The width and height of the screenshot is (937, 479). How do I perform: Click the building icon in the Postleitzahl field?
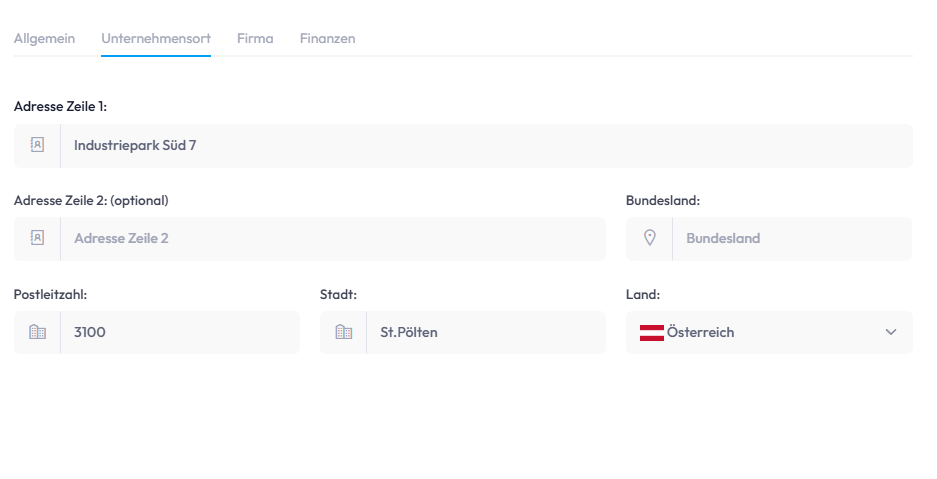pos(37,332)
